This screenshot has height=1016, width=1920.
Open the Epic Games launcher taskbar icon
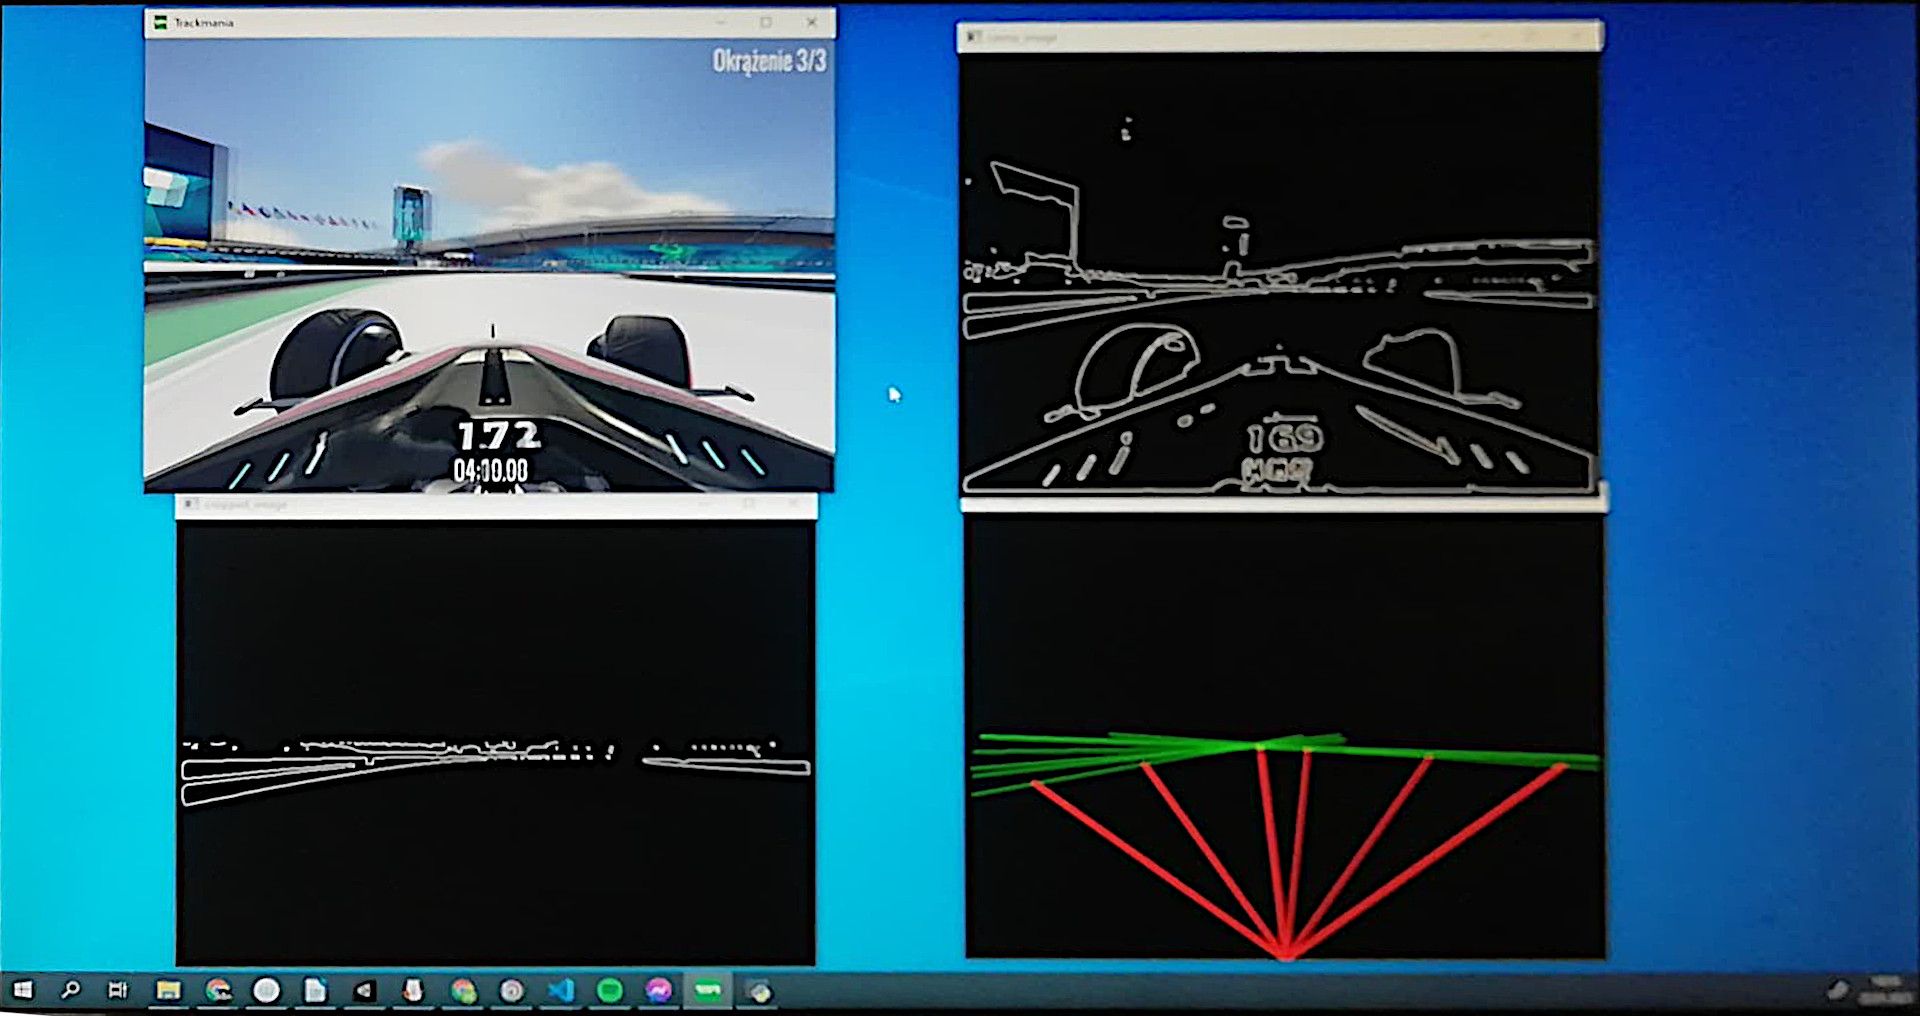(x=364, y=990)
